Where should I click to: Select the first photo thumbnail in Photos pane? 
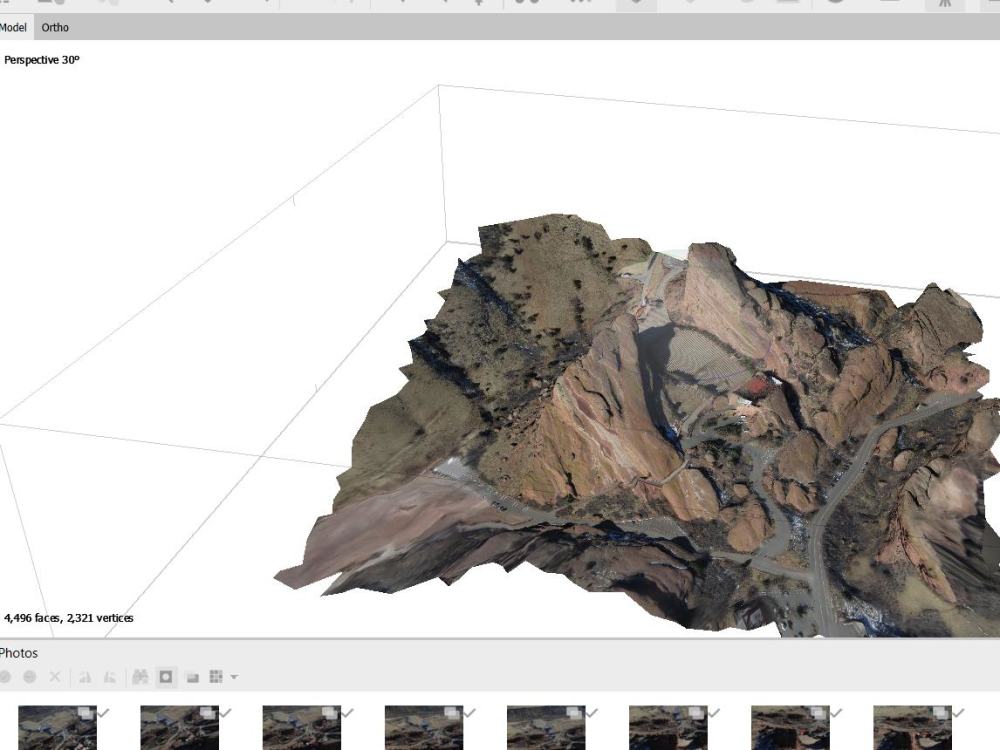[x=57, y=728]
